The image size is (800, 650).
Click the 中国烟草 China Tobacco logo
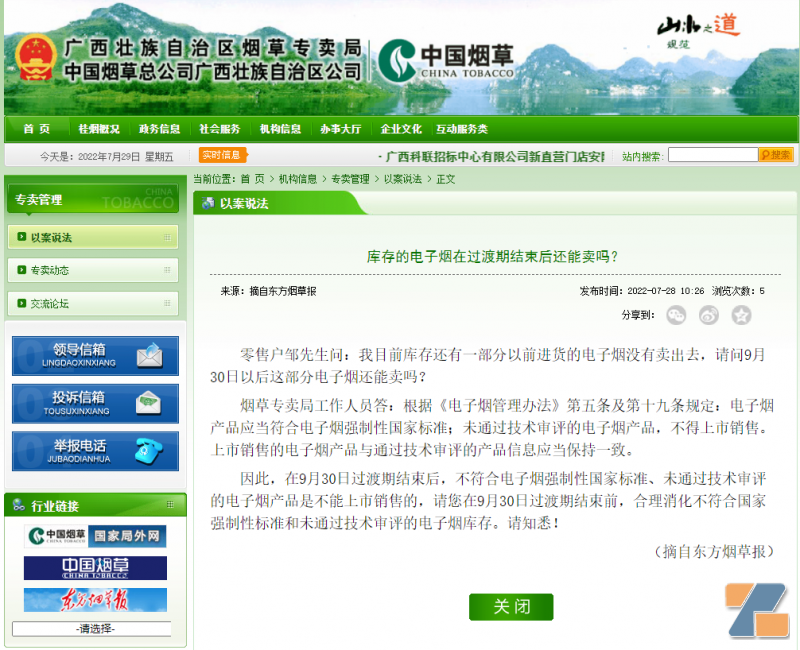pyautogui.click(x=448, y=60)
